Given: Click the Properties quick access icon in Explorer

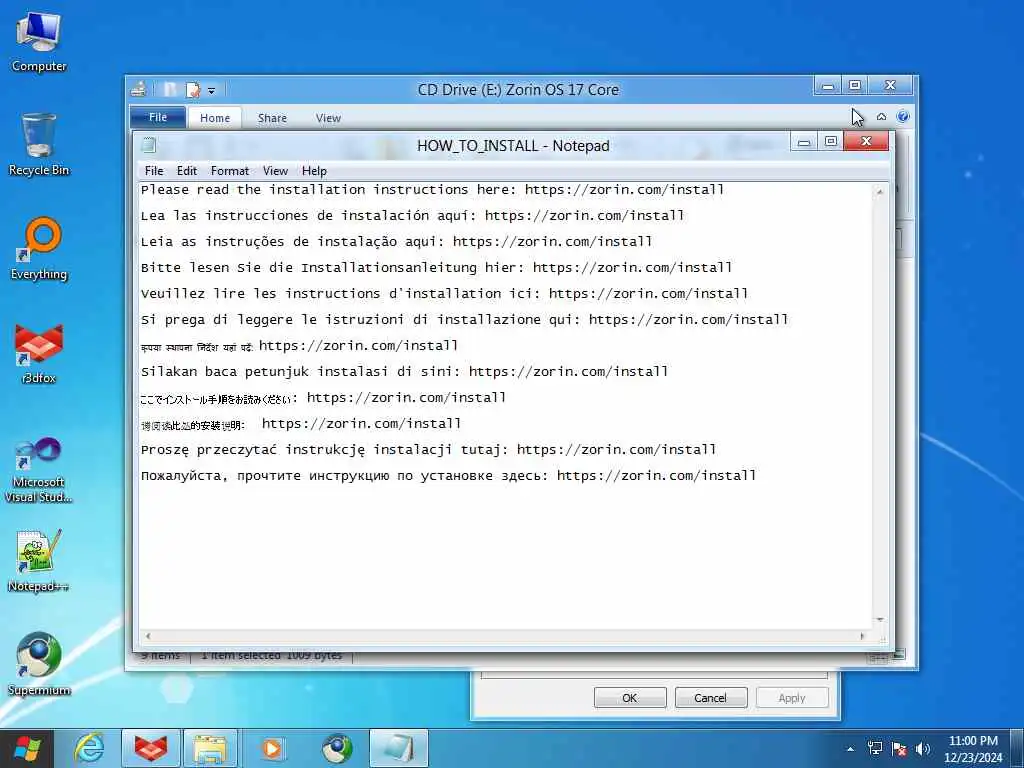Looking at the screenshot, I should click(x=193, y=89).
